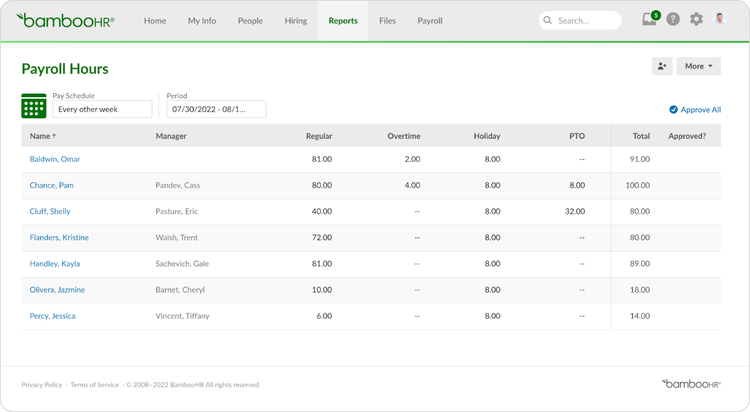Click the add employee icon button
This screenshot has width=750, height=412.
(x=662, y=66)
